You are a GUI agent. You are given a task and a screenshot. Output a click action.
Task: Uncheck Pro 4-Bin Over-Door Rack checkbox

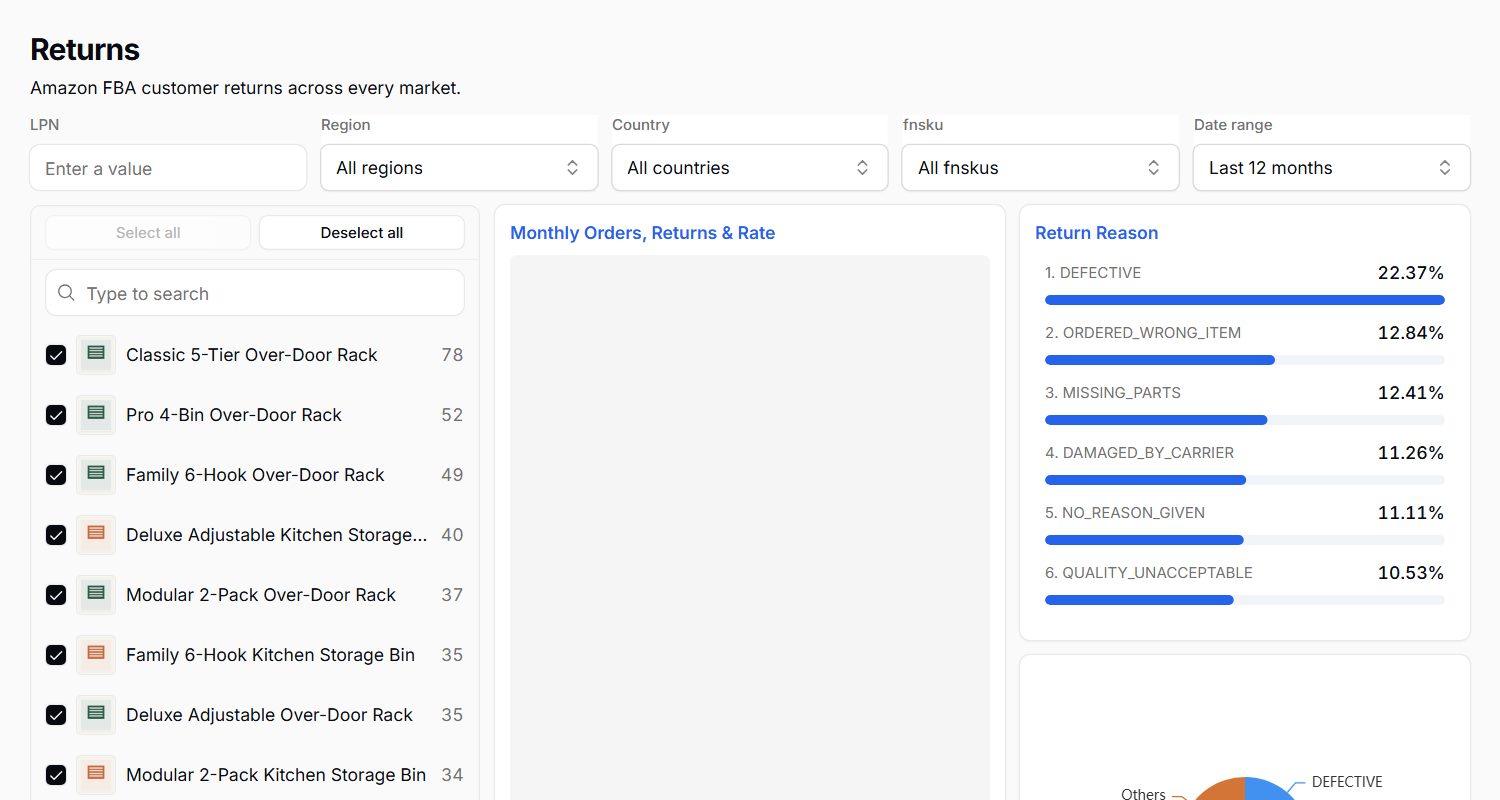[x=56, y=415]
